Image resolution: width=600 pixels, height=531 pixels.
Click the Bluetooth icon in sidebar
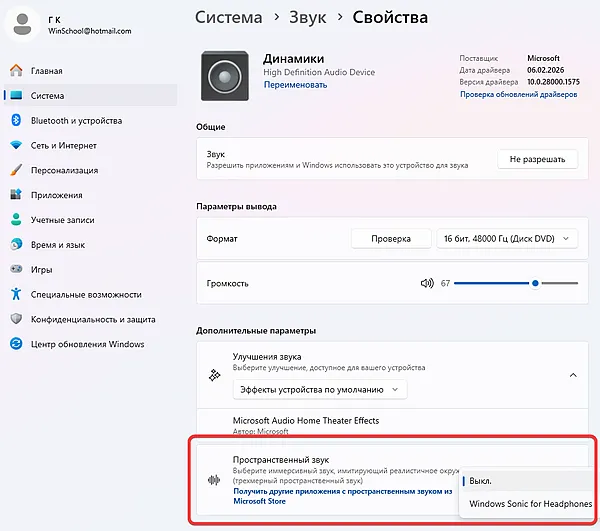coord(16,120)
